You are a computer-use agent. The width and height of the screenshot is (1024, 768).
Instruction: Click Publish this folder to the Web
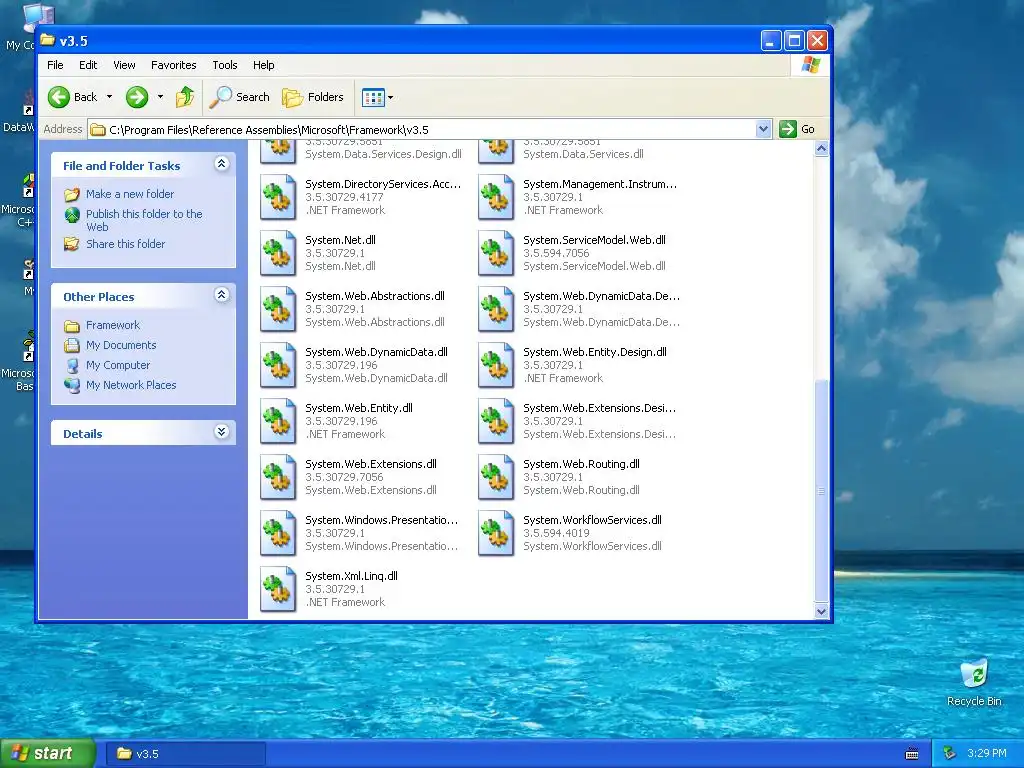click(144, 220)
